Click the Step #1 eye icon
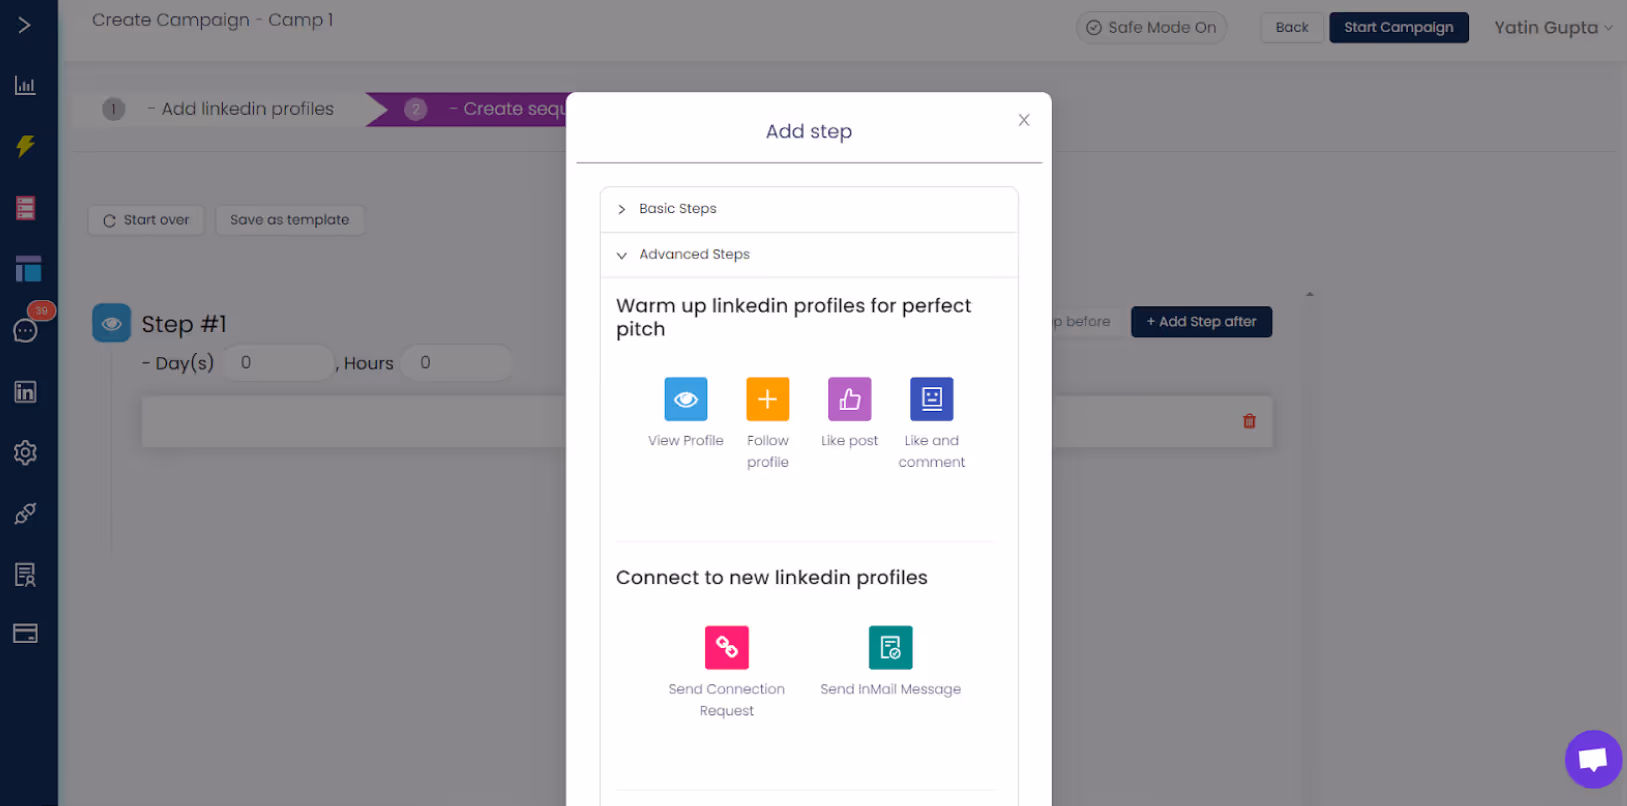The width and height of the screenshot is (1627, 806). (112, 323)
